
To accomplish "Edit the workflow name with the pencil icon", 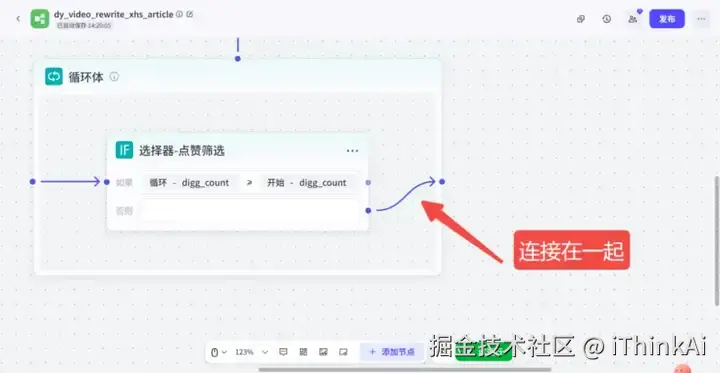I will [190, 14].
